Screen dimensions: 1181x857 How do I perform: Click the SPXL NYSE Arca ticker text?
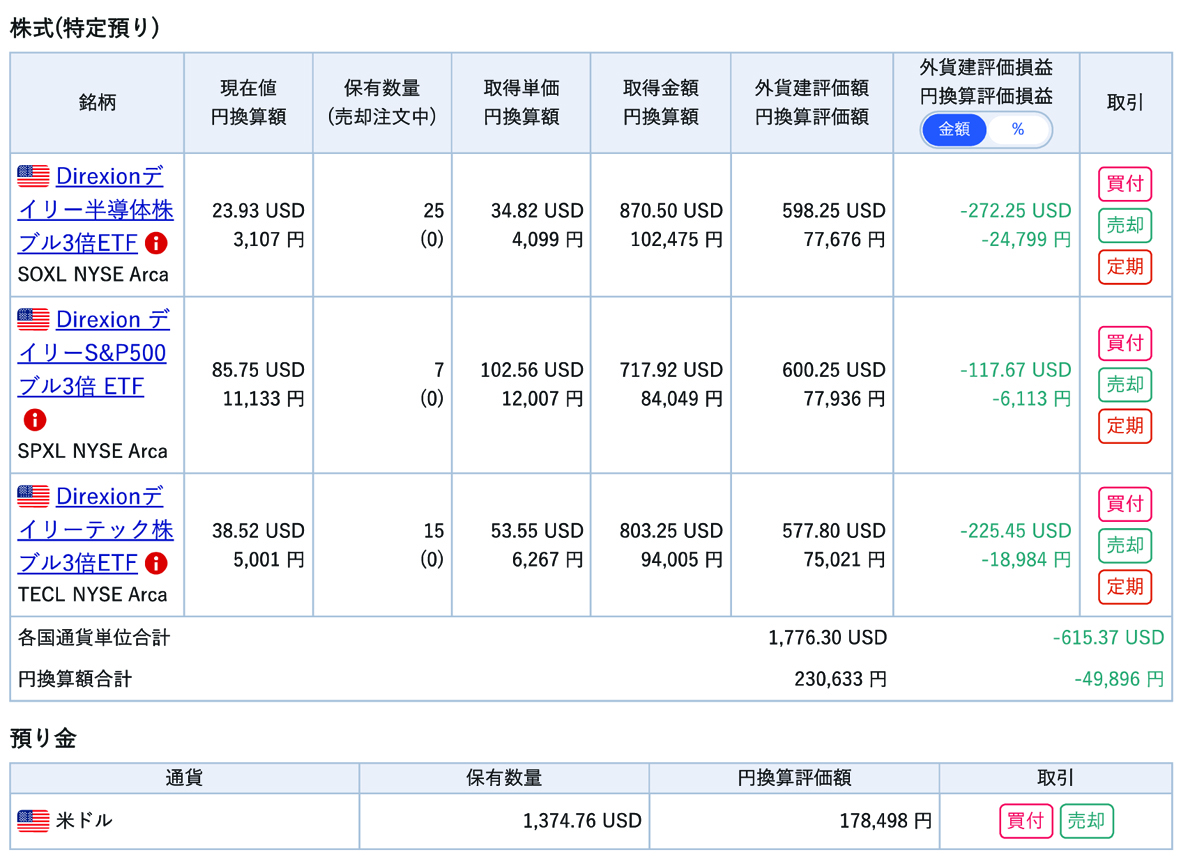(x=93, y=451)
